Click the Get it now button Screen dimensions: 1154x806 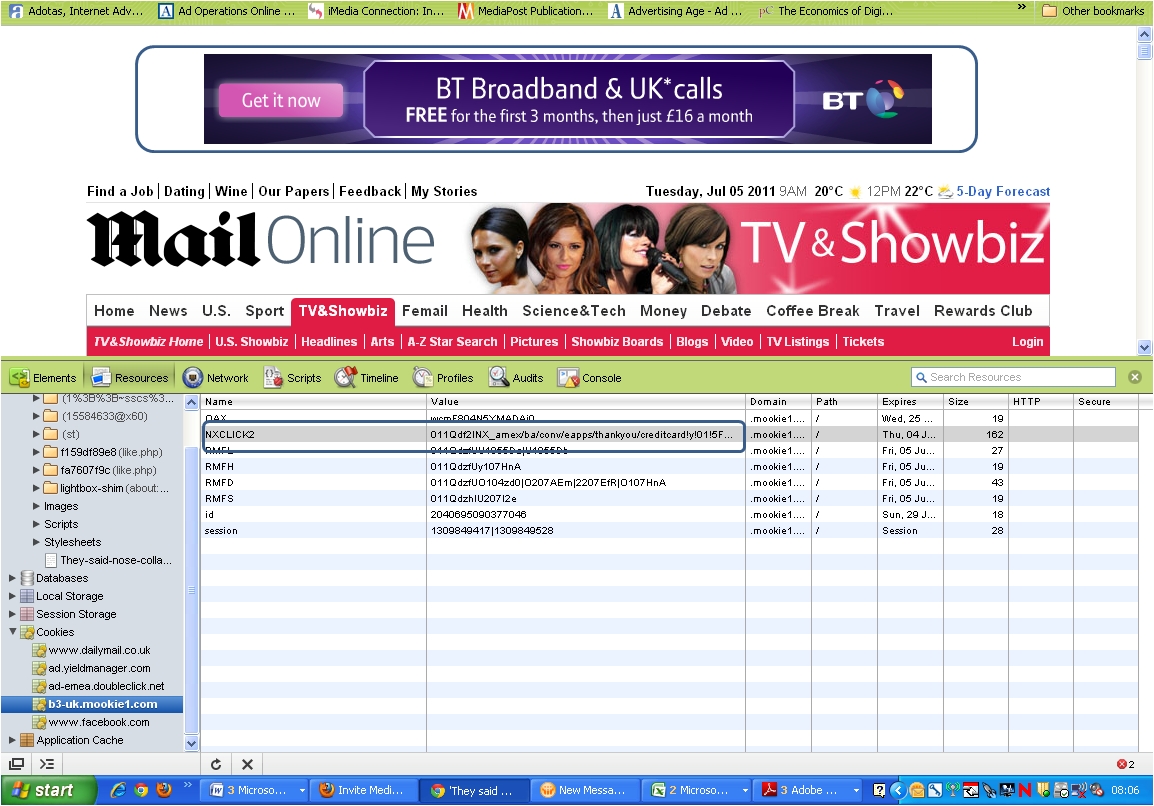coord(281,100)
